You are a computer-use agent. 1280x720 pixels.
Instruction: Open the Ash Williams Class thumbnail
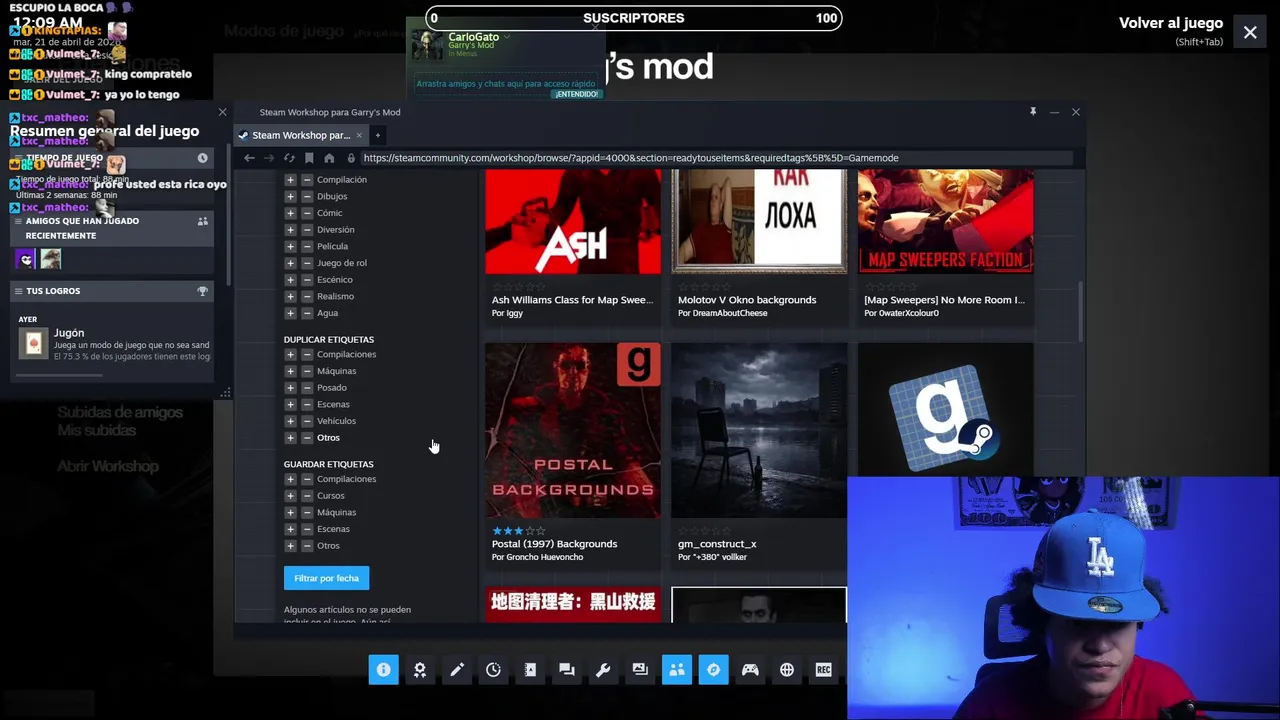[573, 221]
